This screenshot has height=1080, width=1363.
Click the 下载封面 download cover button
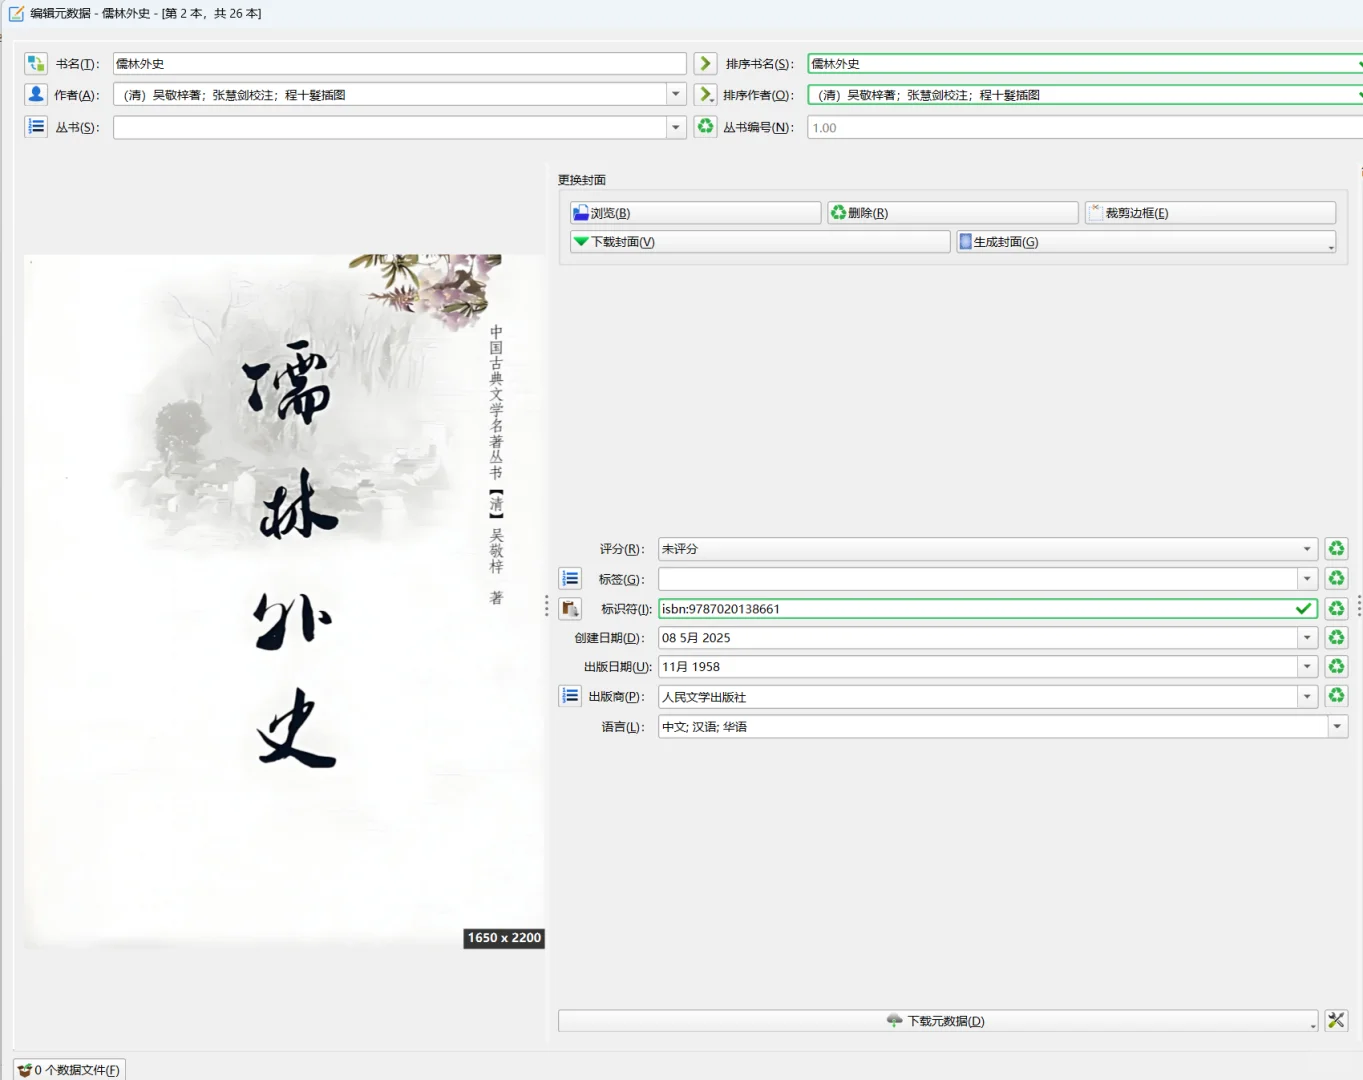click(759, 242)
